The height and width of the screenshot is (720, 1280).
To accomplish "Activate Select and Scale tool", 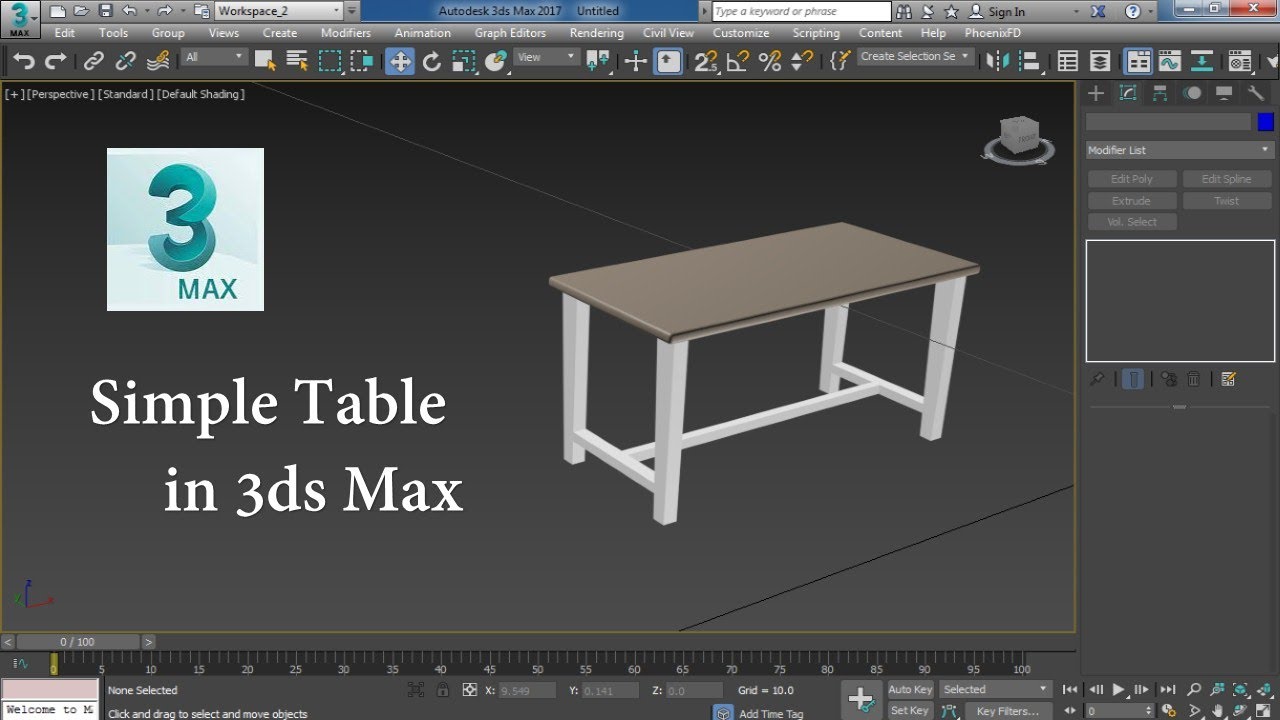I will (464, 61).
